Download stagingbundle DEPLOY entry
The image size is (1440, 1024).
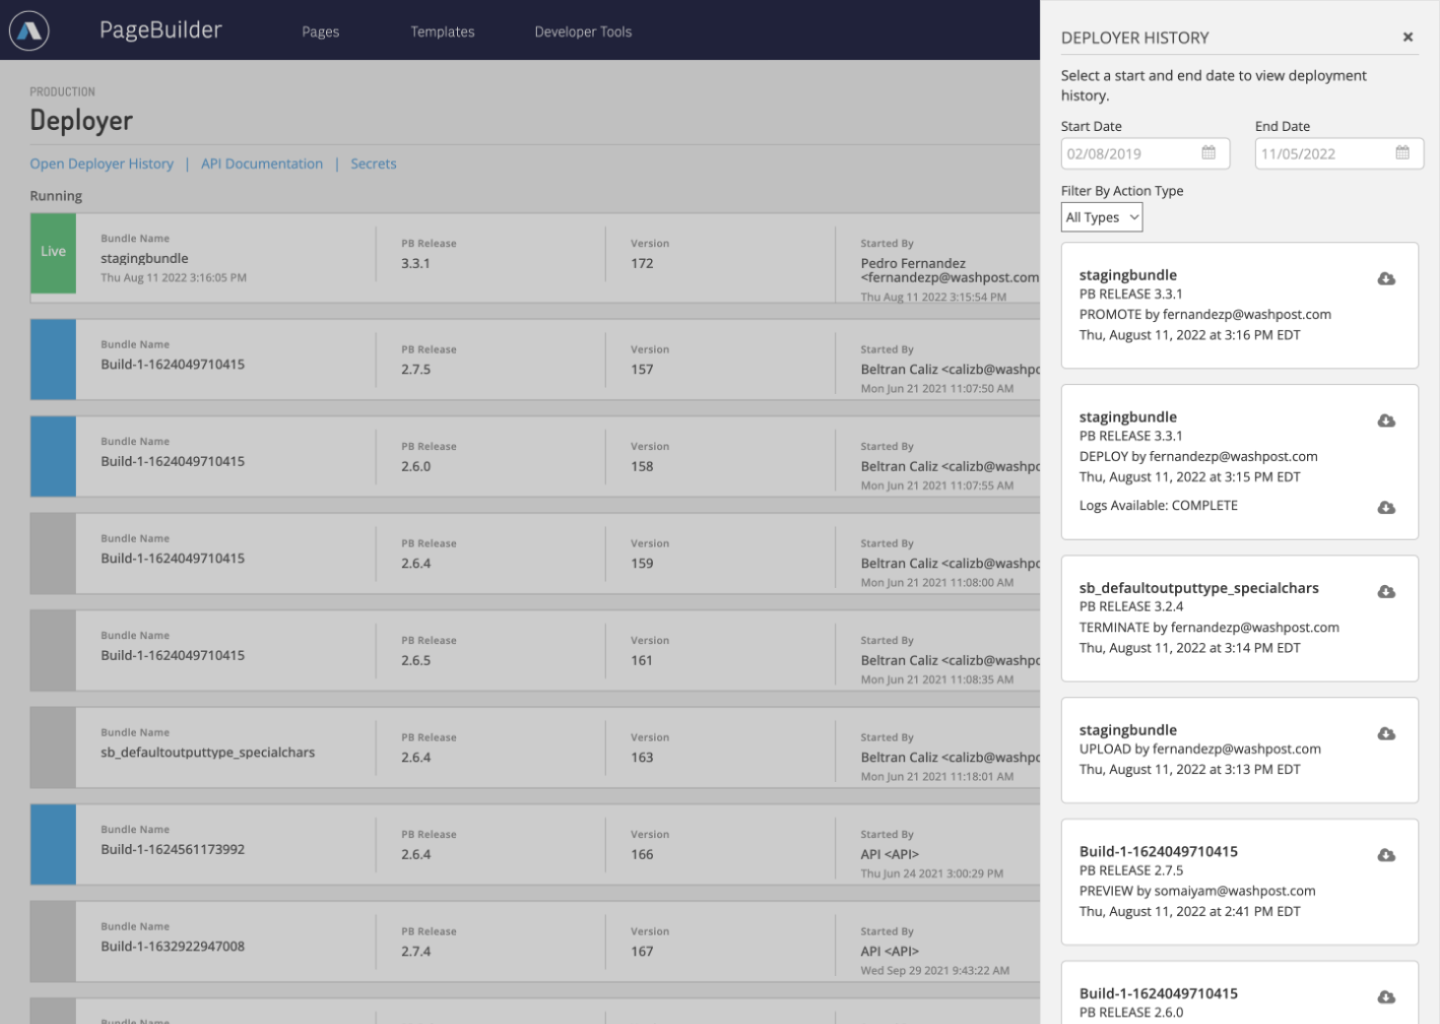(x=1386, y=421)
